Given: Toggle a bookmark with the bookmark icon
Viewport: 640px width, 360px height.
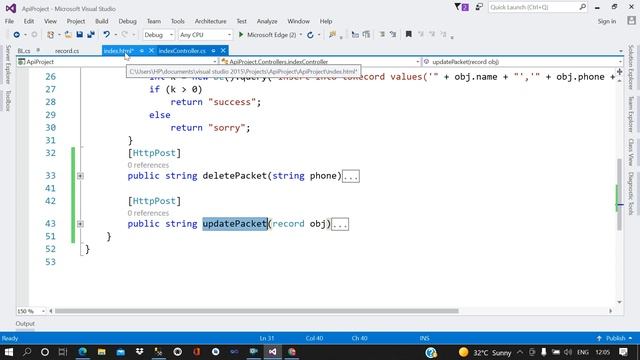Looking at the screenshot, I should pos(408,35).
